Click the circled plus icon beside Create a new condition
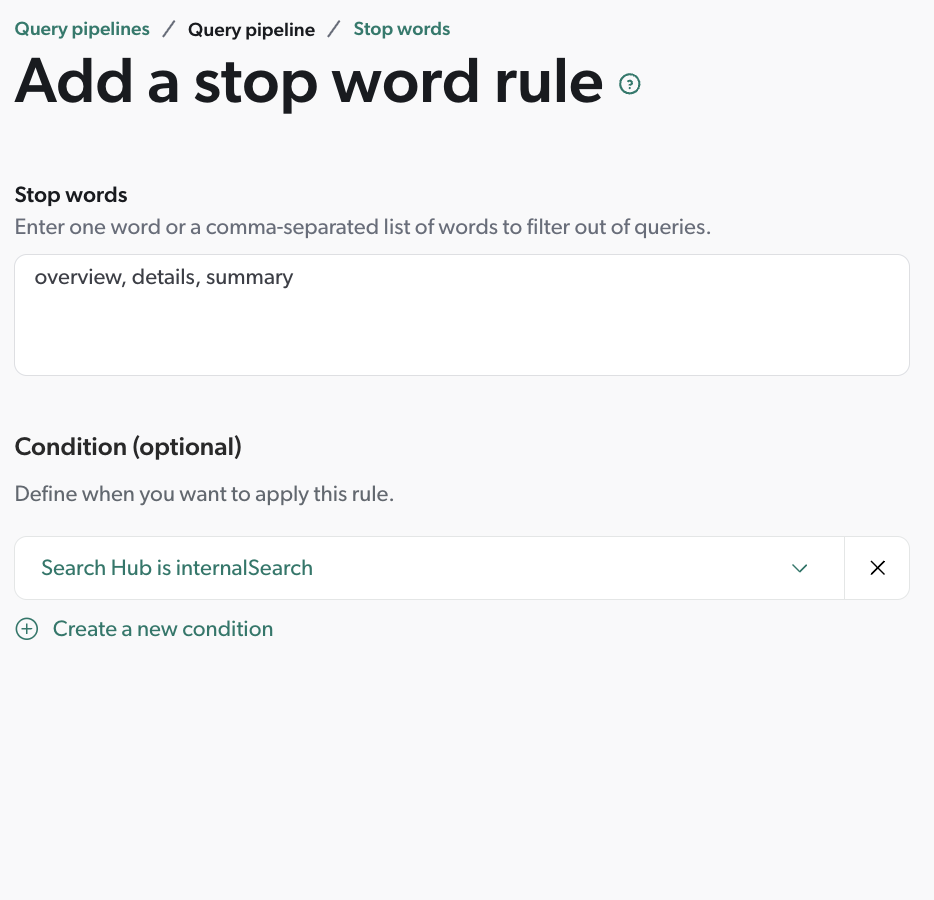 (x=27, y=629)
